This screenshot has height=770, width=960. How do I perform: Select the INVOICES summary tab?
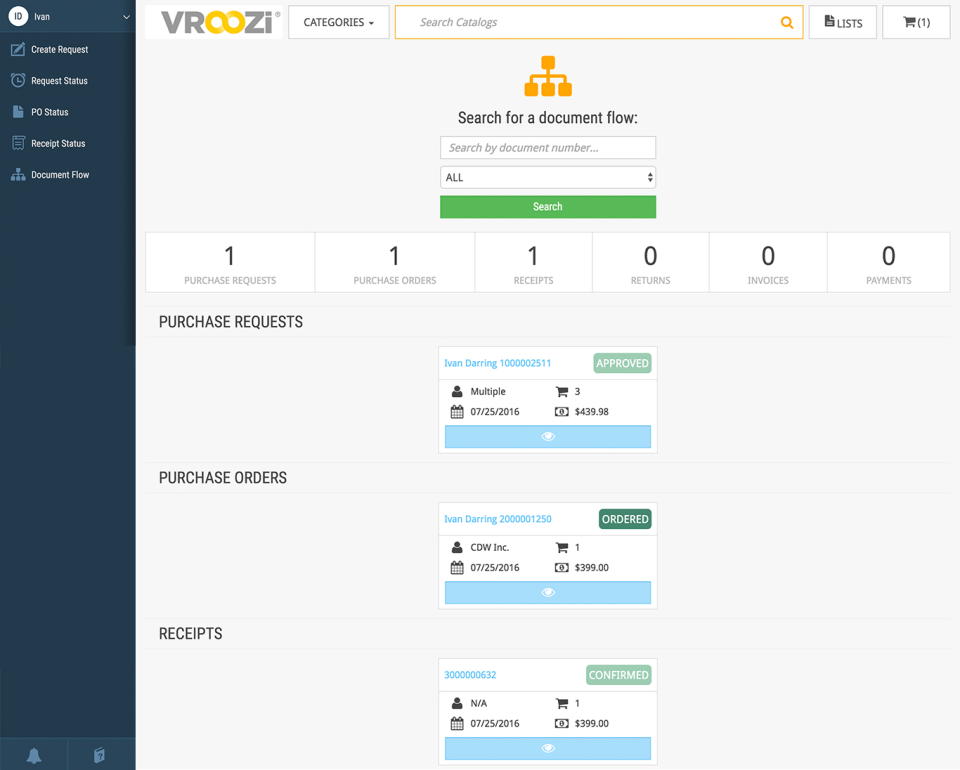click(767, 262)
